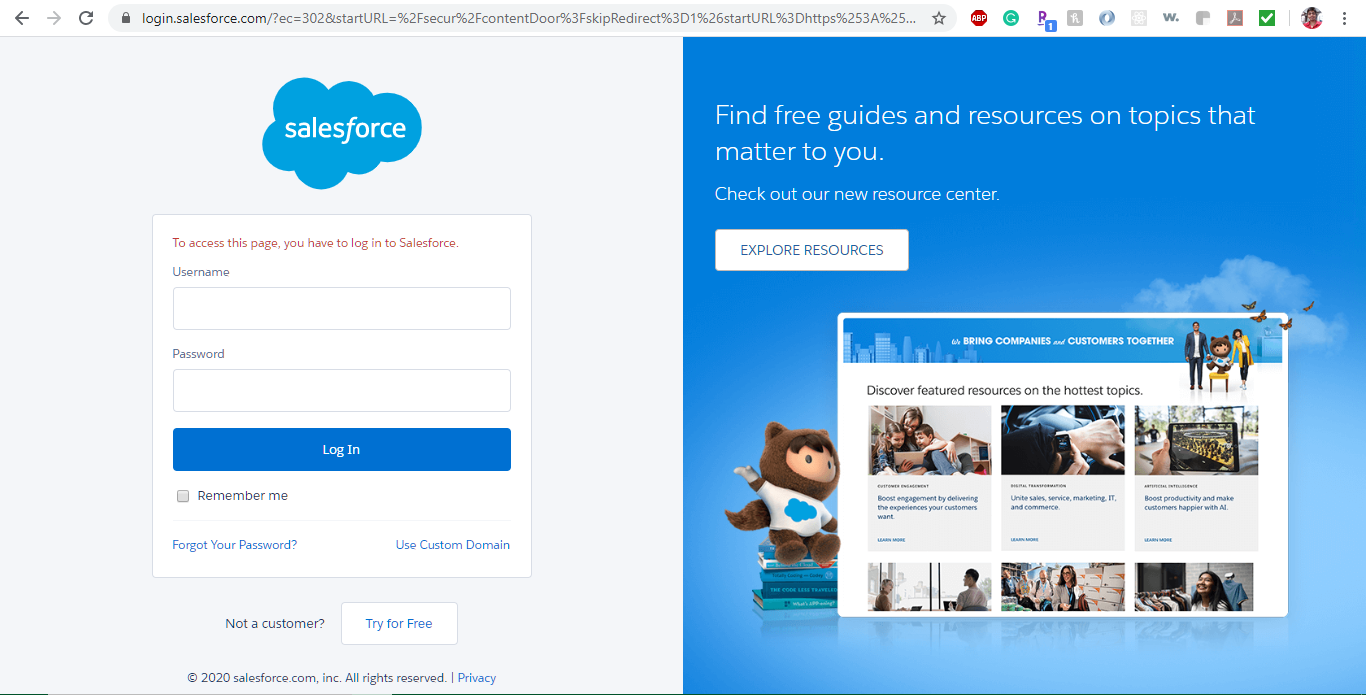Click the 'To access this page' login message
Viewport: 1366px width, 695px height.
click(x=315, y=243)
